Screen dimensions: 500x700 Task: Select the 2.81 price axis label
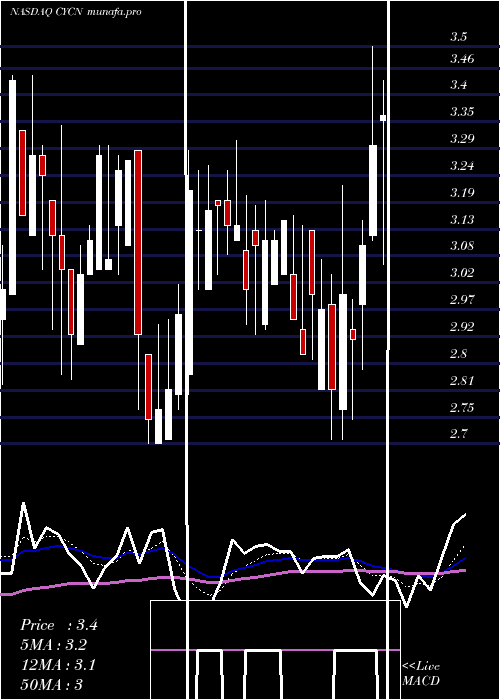pyautogui.click(x=462, y=380)
